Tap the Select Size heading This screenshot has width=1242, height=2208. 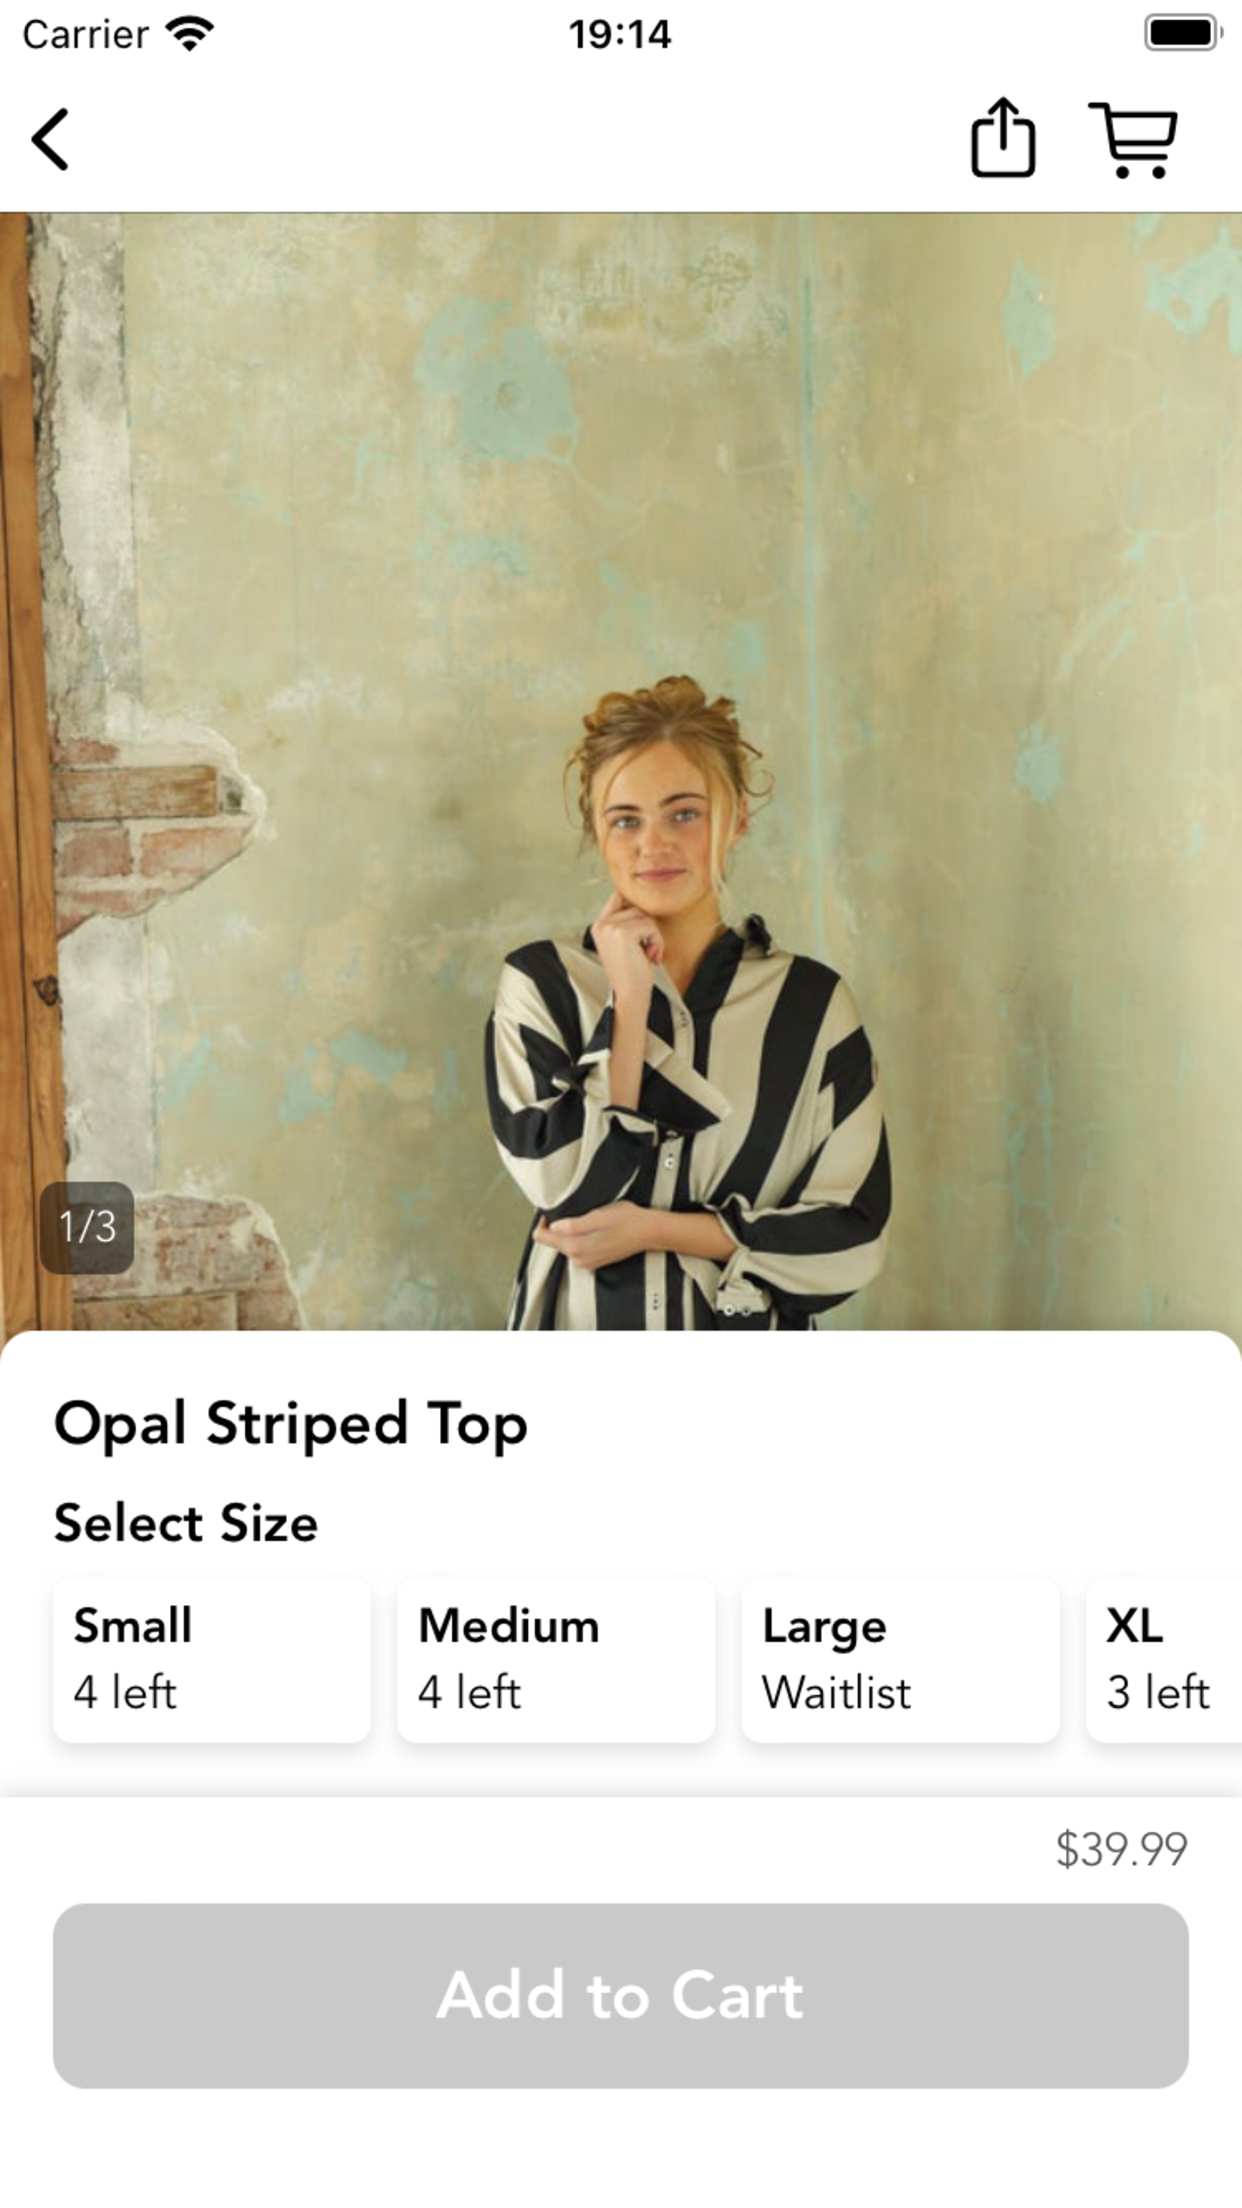[x=186, y=1523]
